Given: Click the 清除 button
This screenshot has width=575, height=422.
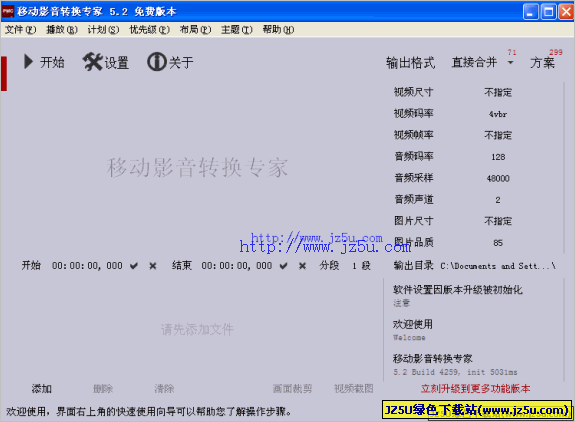Looking at the screenshot, I should tap(164, 389).
